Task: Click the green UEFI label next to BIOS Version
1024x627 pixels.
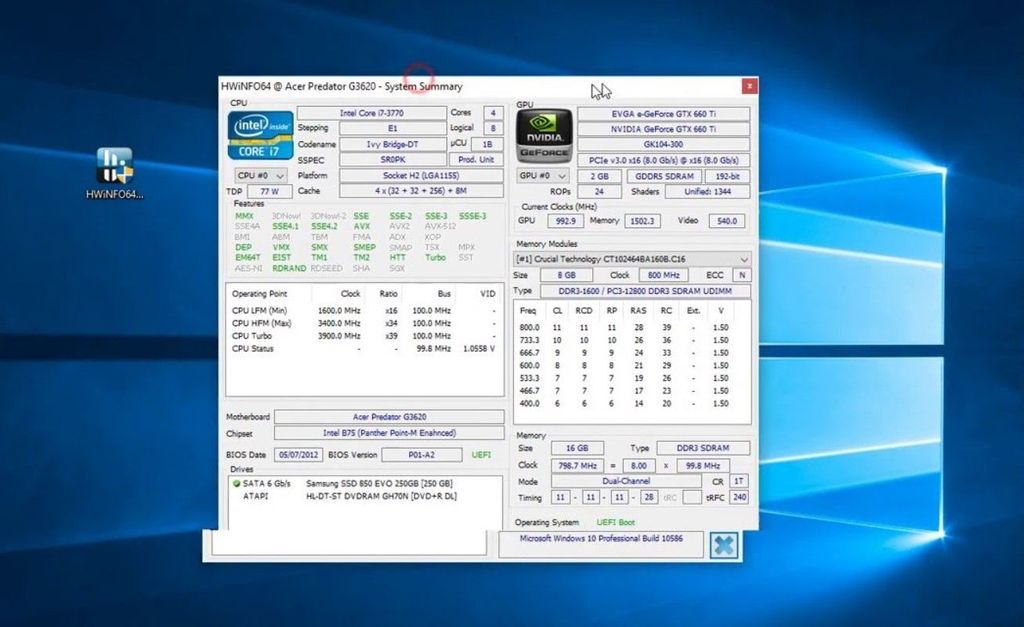Action: [481, 455]
